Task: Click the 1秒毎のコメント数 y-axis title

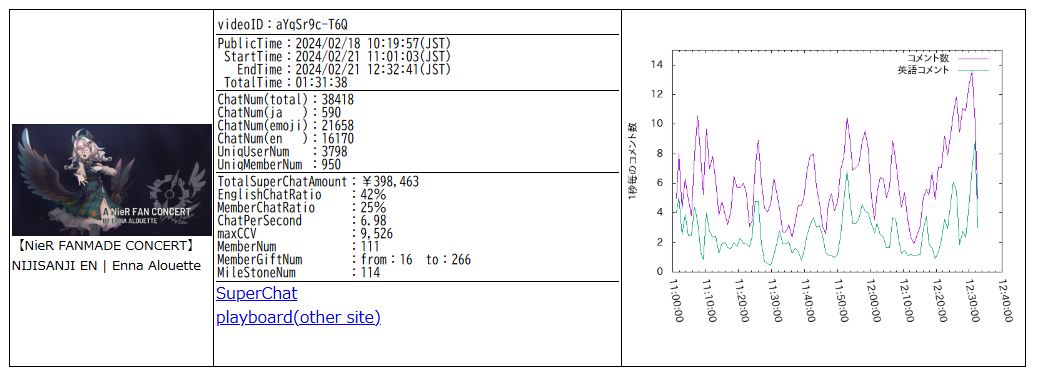Action: click(x=632, y=161)
